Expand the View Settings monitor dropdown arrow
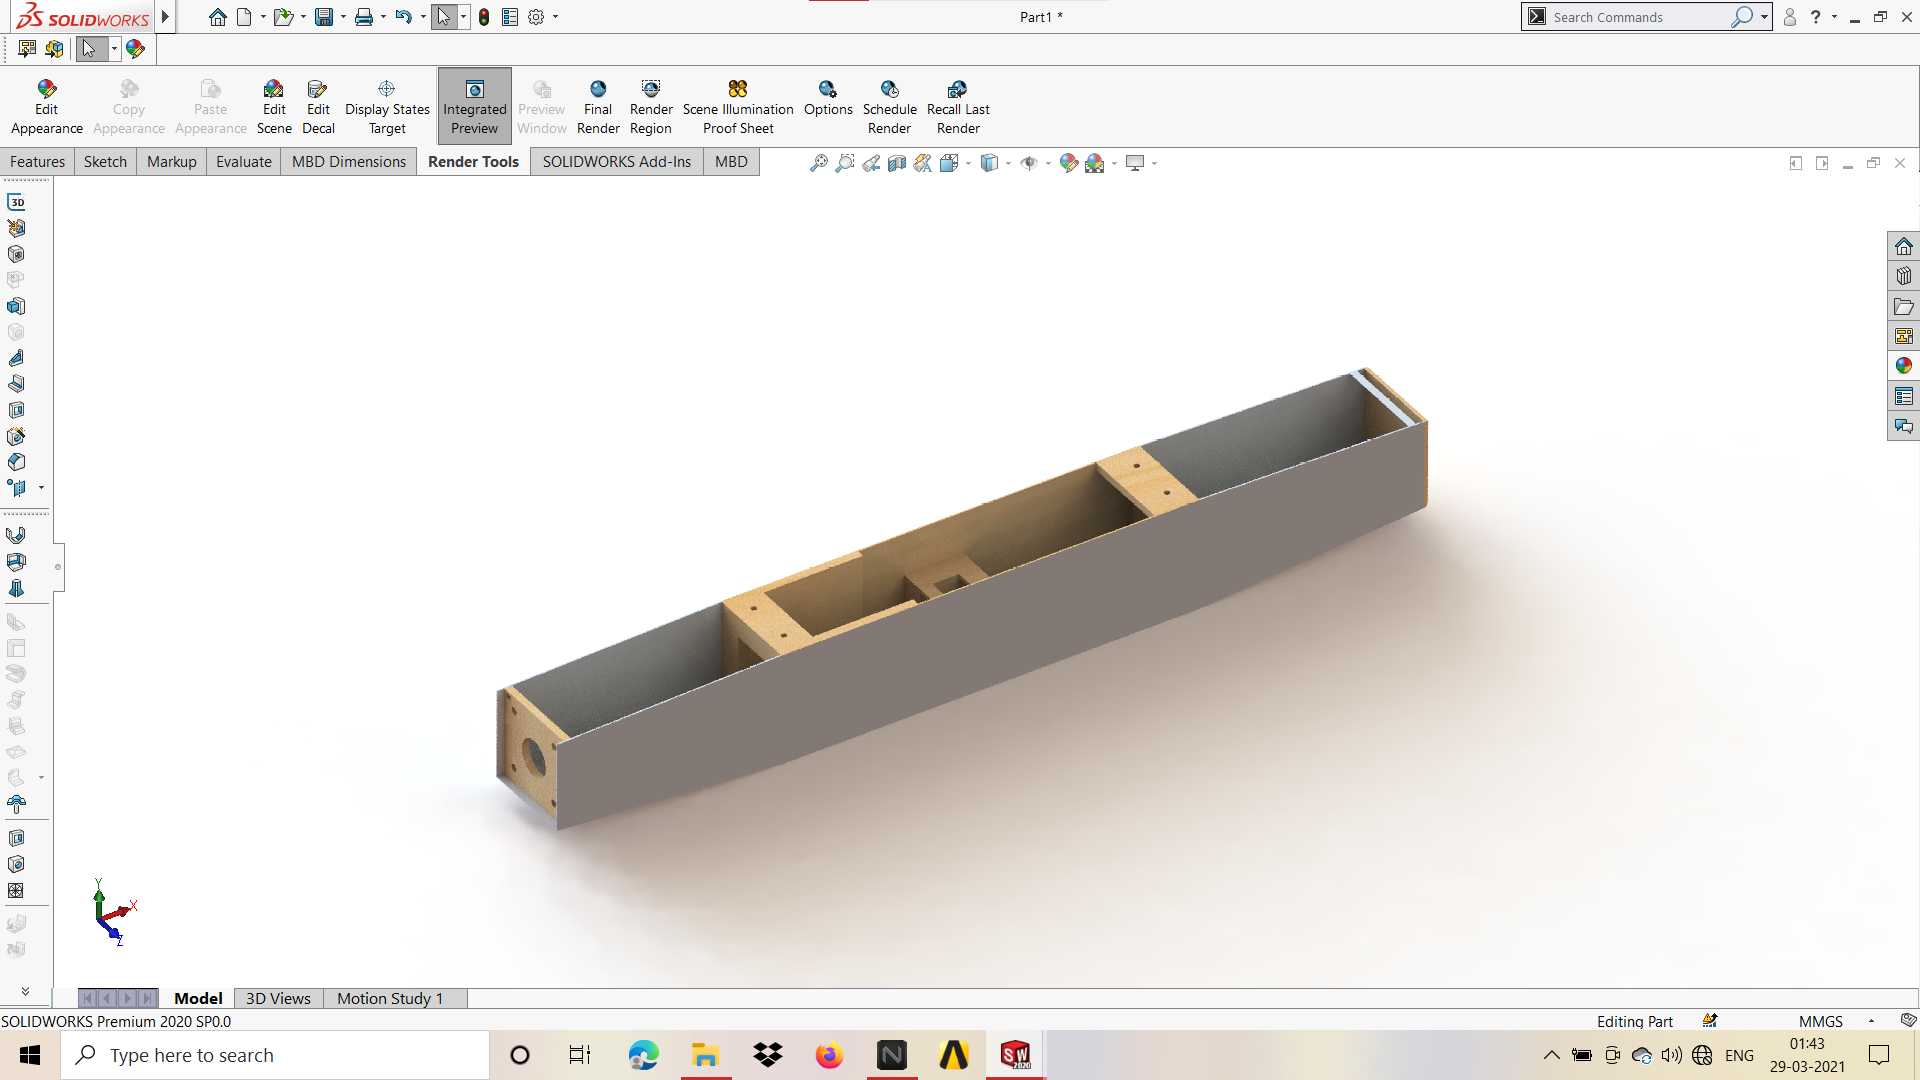This screenshot has width=1920, height=1080. pos(1154,163)
